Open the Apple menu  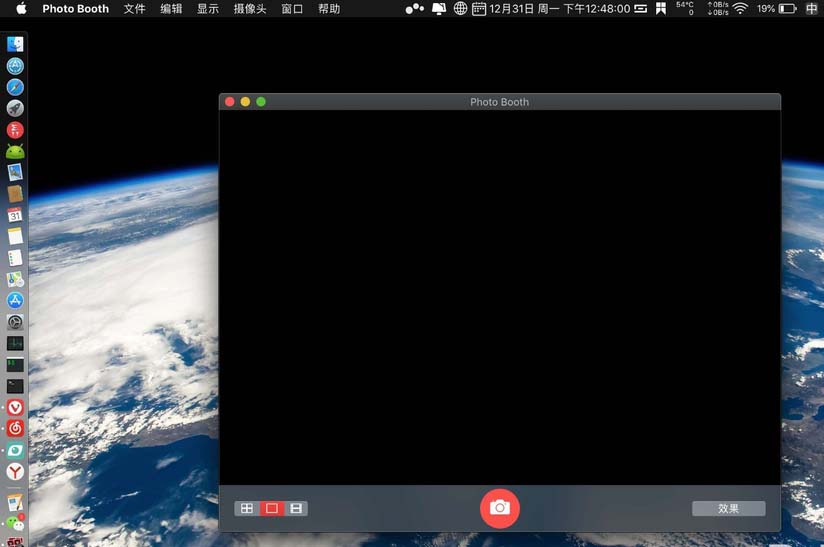(21, 9)
